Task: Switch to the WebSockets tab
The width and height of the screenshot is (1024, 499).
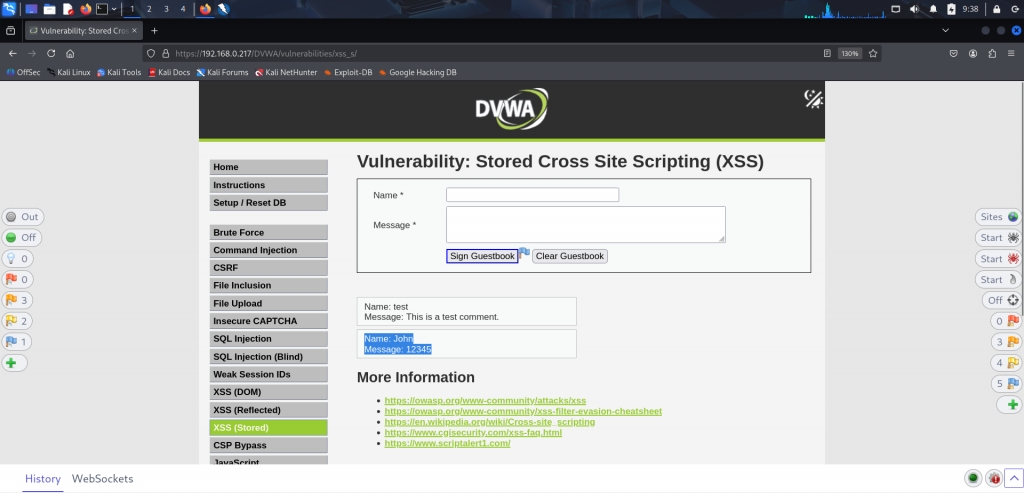Action: click(x=103, y=479)
